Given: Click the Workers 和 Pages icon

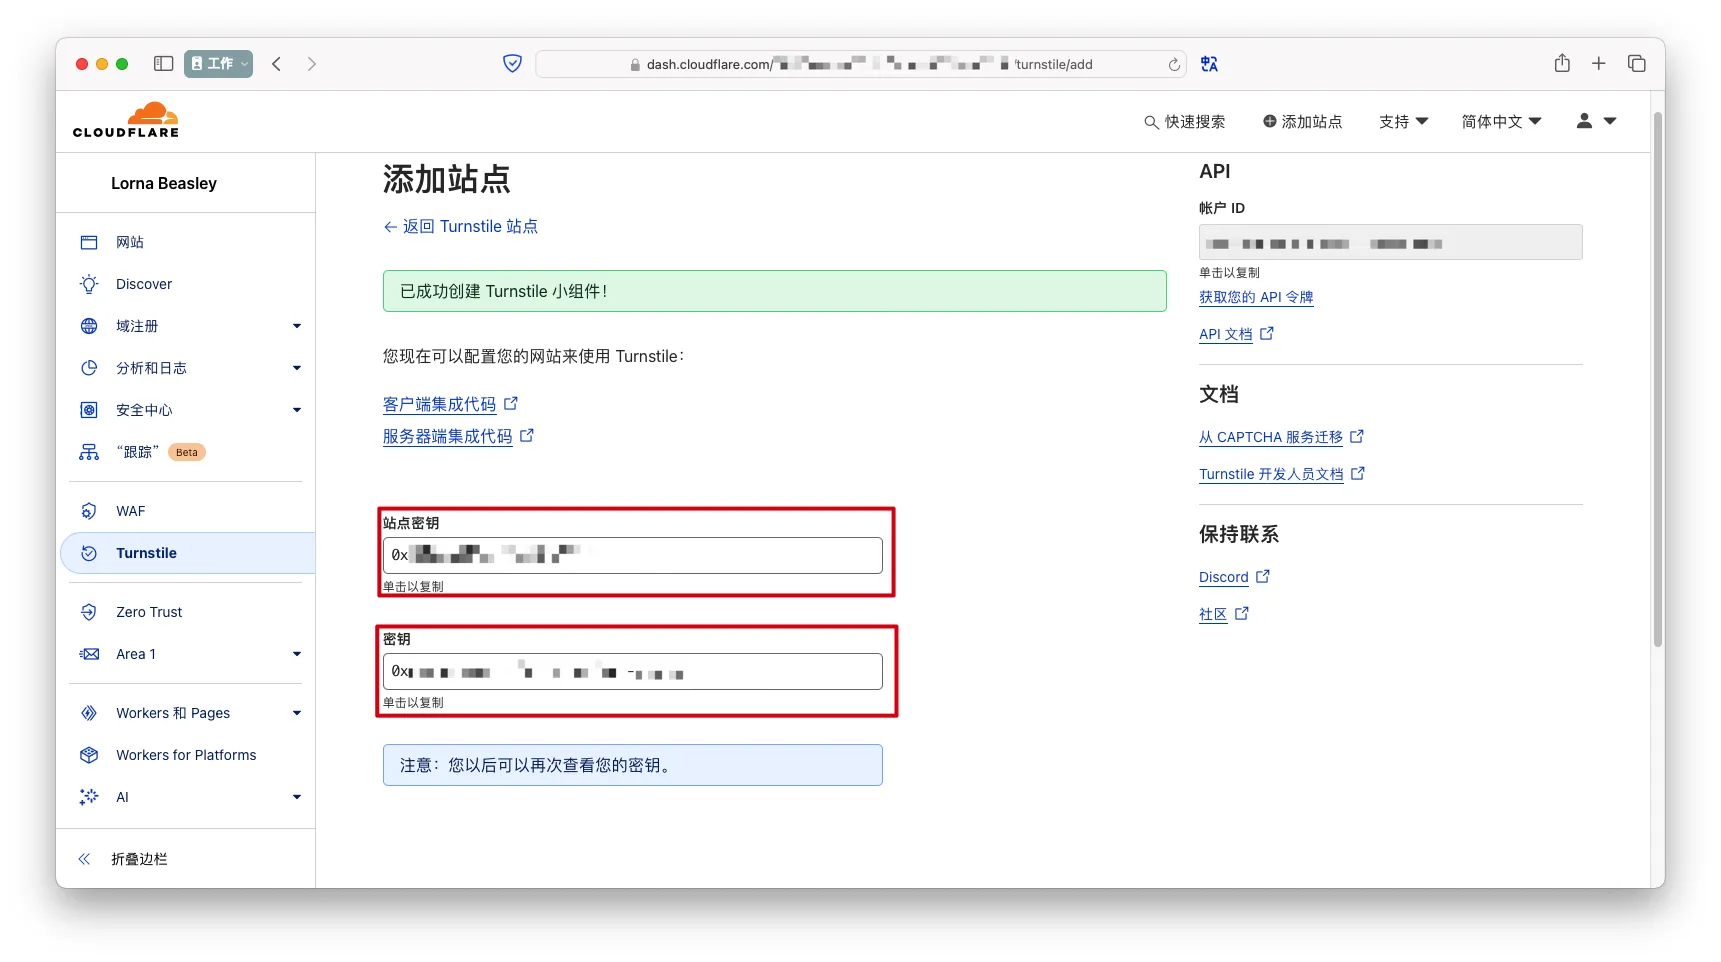Looking at the screenshot, I should point(89,713).
